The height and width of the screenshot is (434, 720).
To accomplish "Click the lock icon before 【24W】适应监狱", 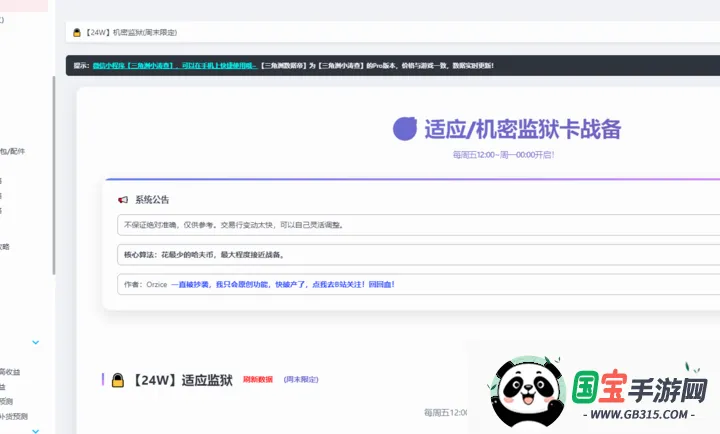I will 118,380.
